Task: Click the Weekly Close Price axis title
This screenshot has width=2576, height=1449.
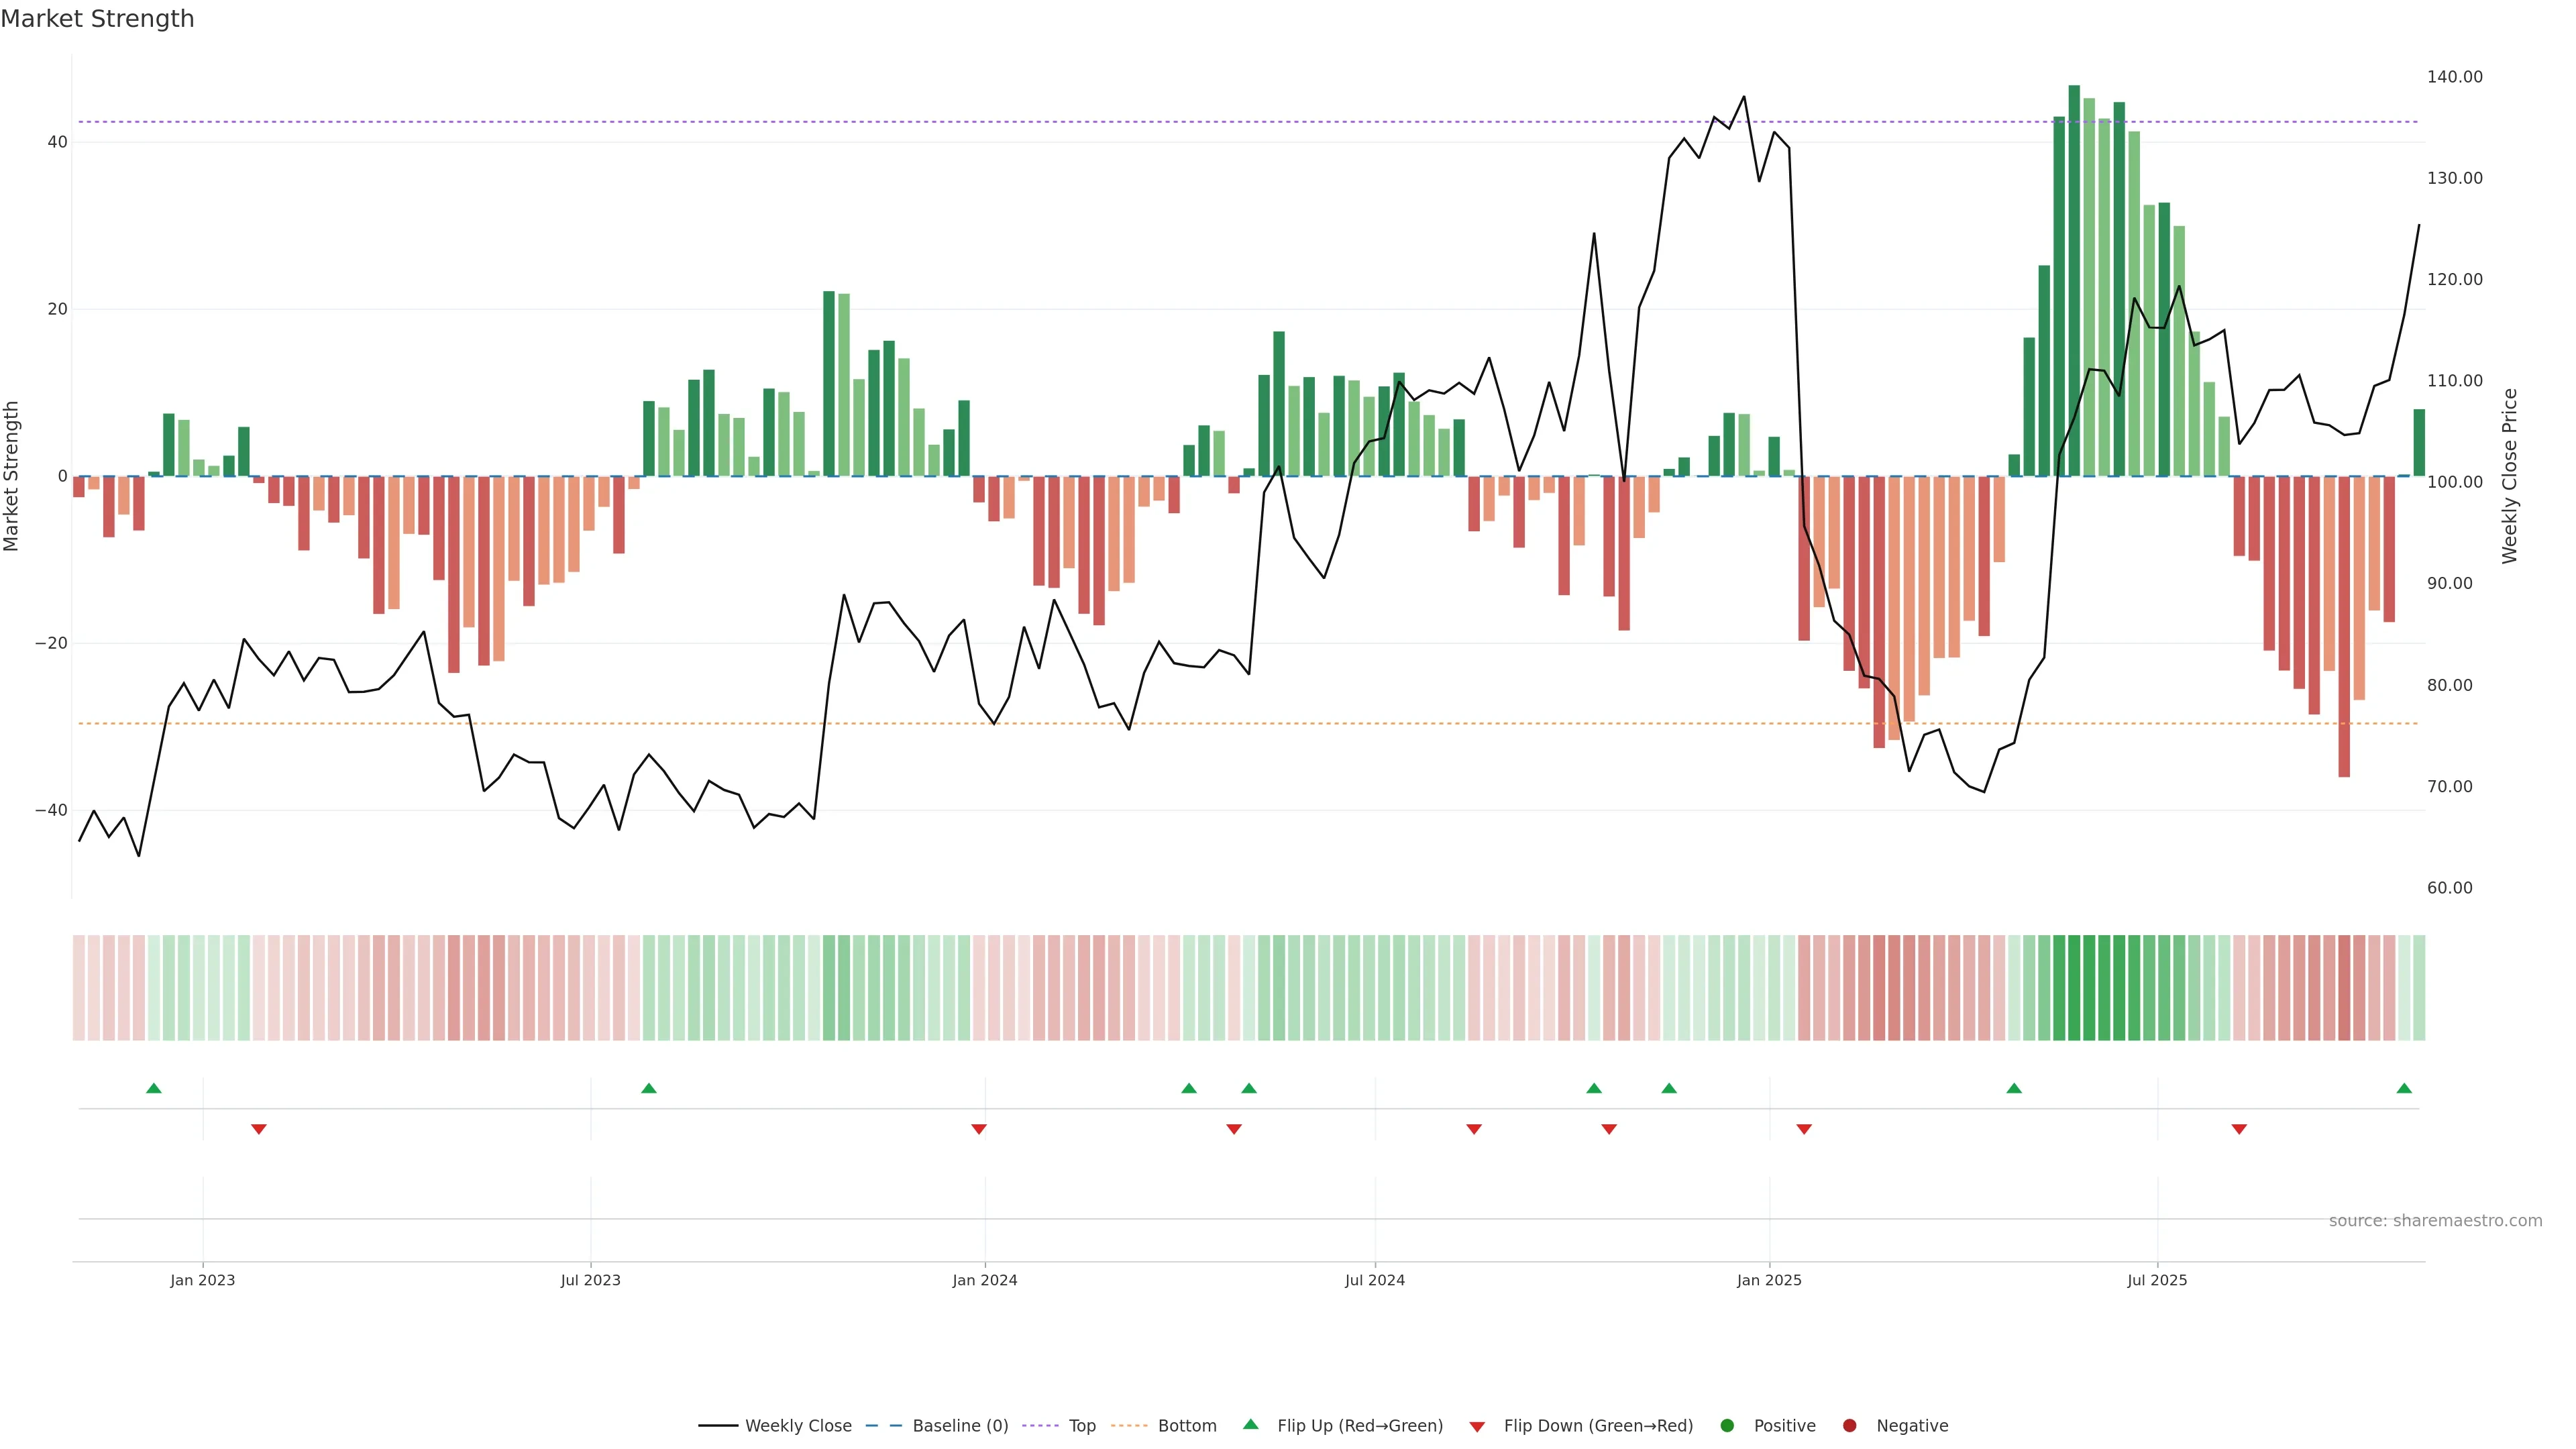Action: (2510, 476)
